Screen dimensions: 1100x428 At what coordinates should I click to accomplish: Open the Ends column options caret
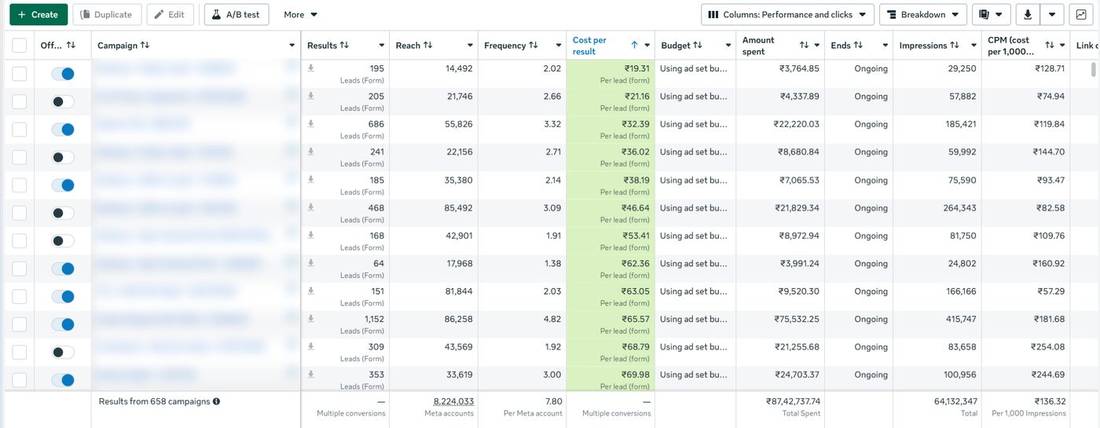pyautogui.click(x=885, y=46)
